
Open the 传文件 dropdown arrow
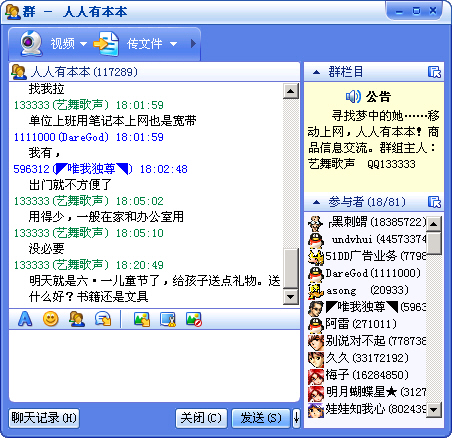(x=173, y=44)
